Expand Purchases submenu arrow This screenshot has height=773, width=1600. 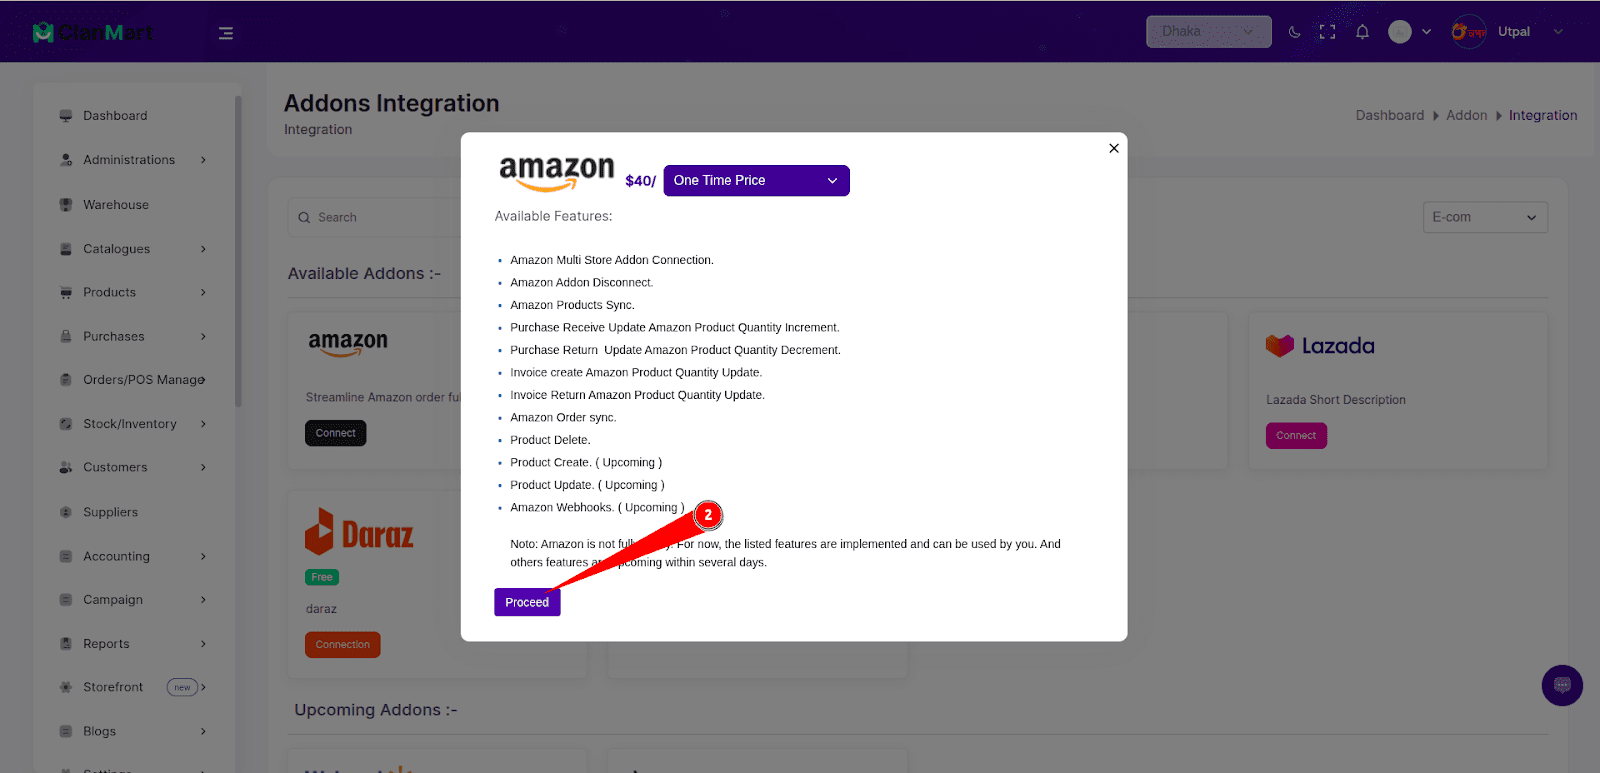[x=203, y=337]
